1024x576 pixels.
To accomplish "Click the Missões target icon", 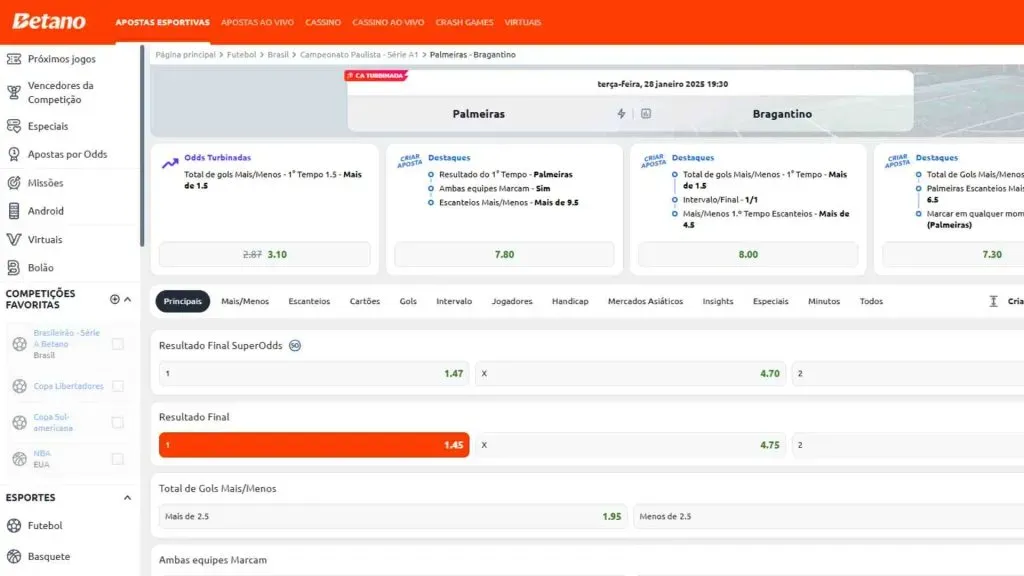I will pos(14,183).
